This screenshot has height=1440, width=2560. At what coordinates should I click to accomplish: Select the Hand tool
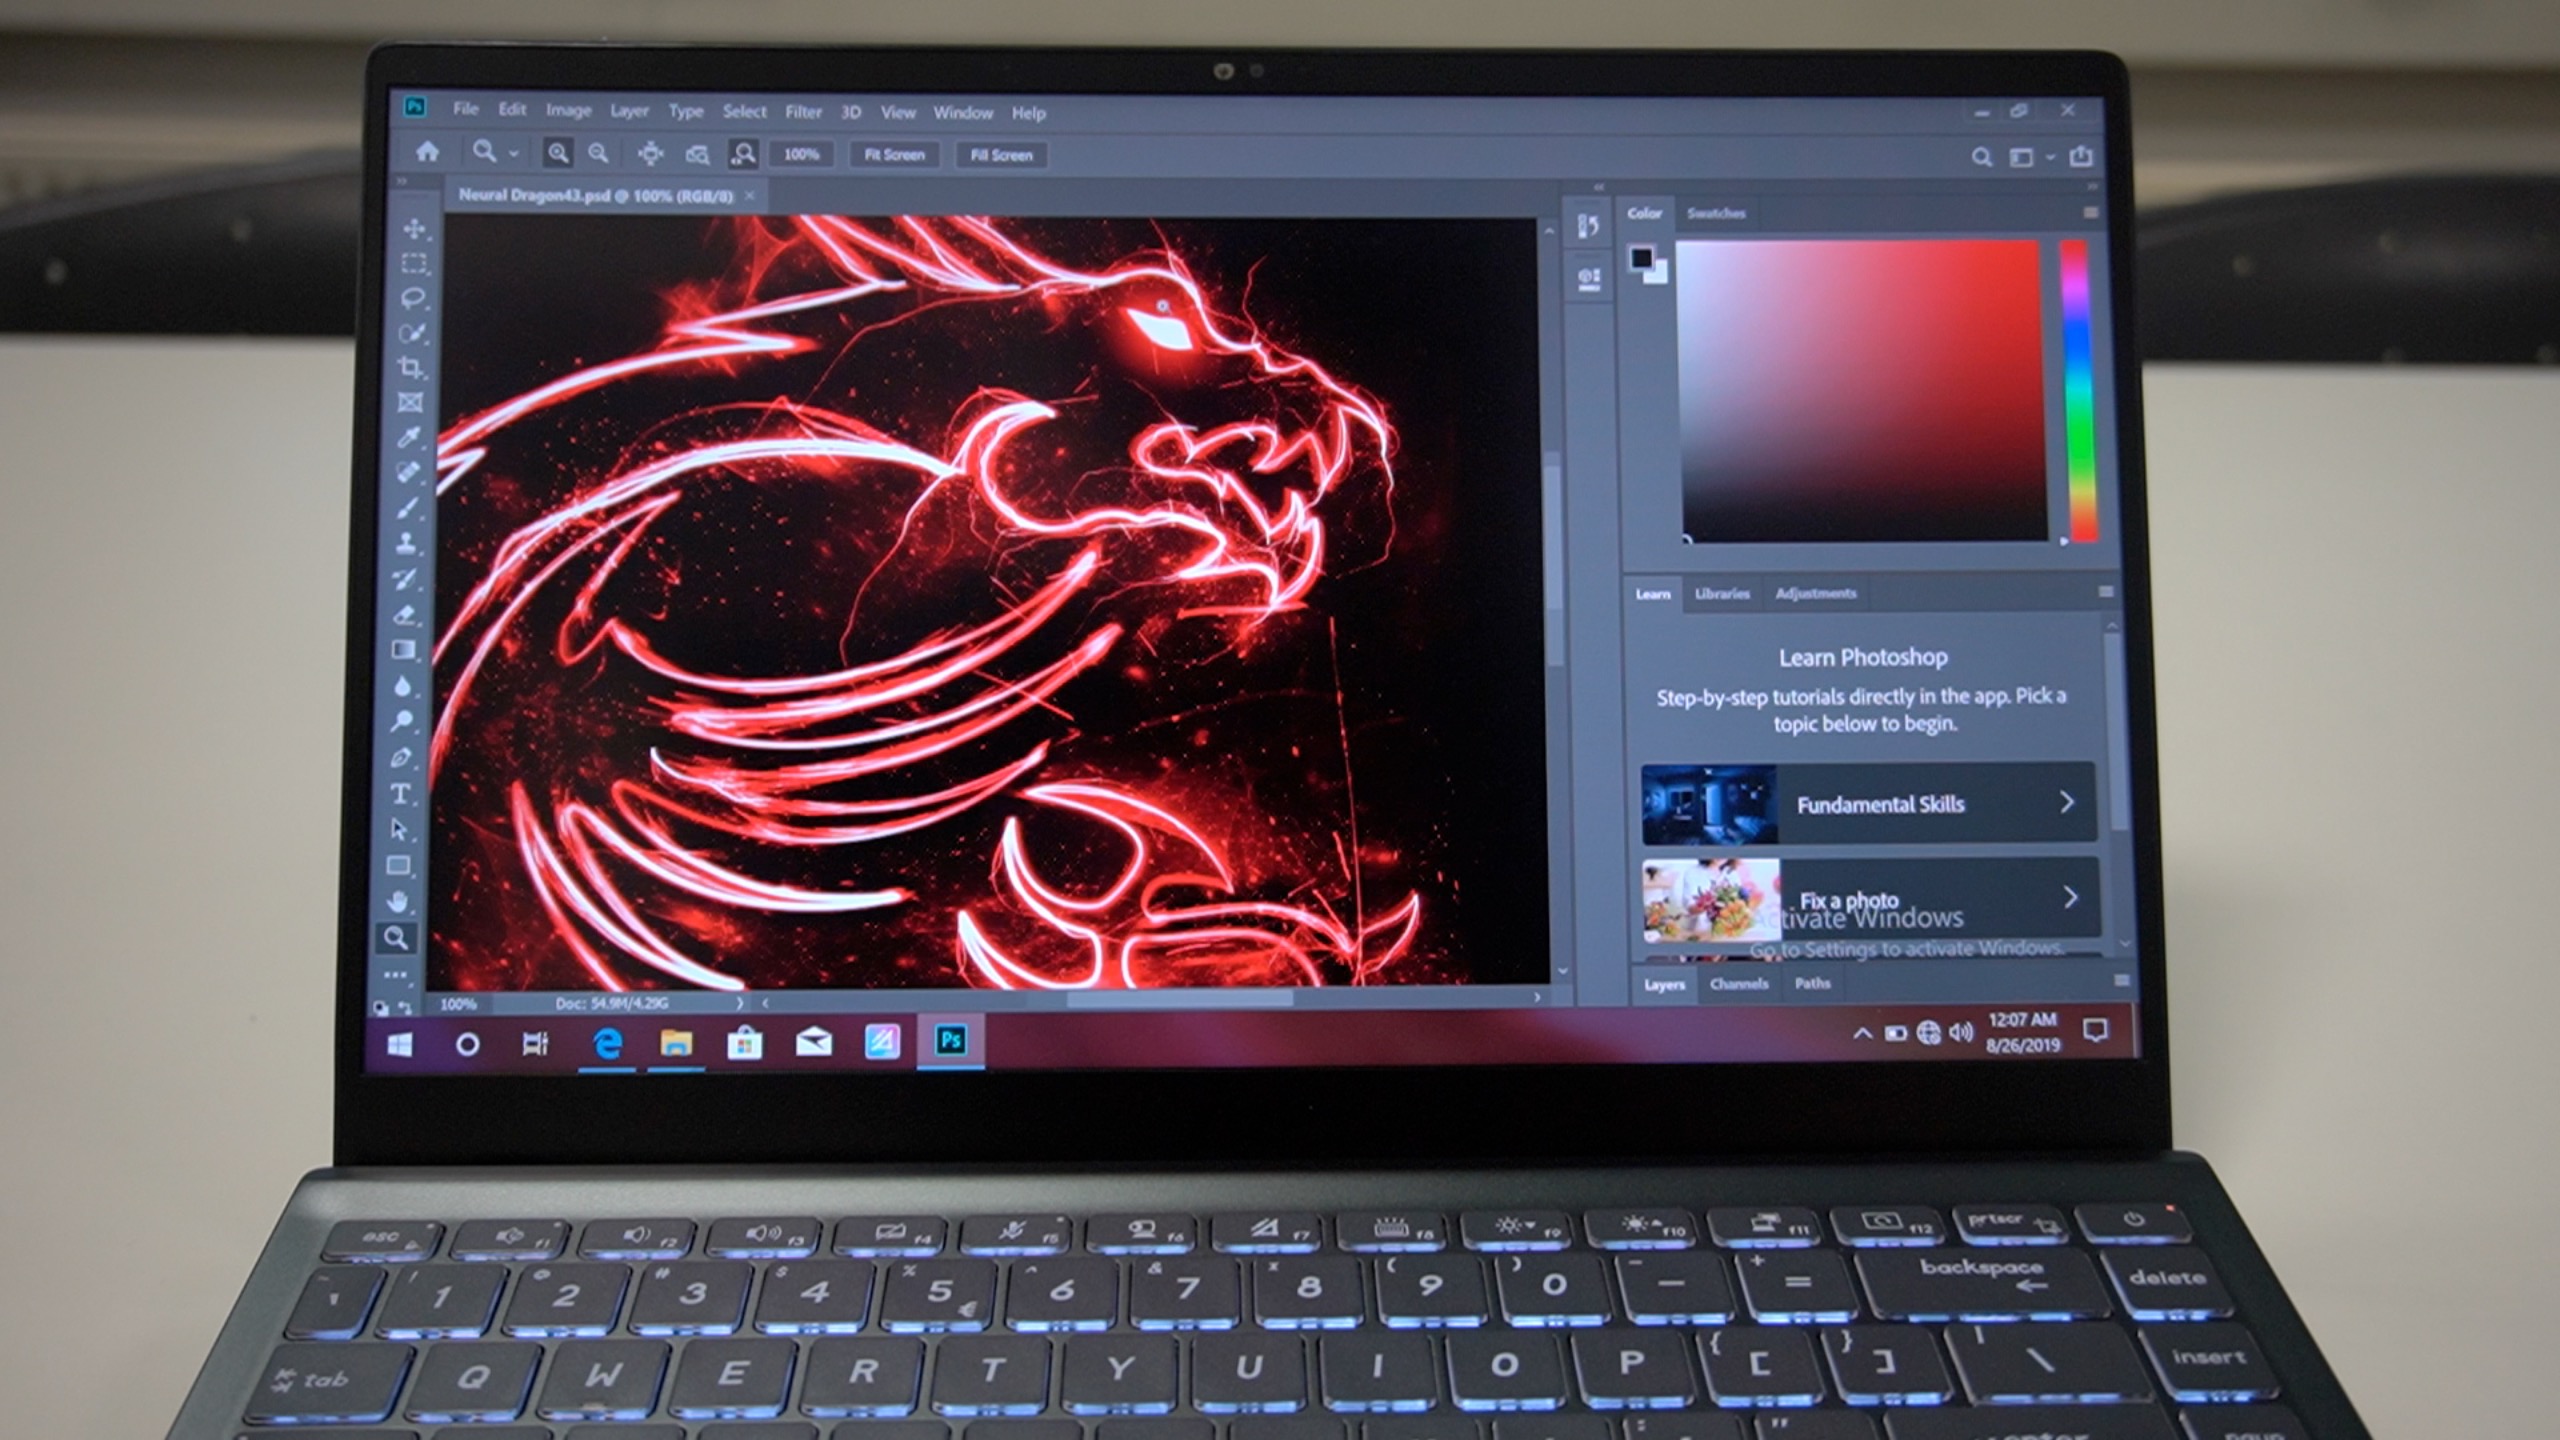click(x=397, y=901)
